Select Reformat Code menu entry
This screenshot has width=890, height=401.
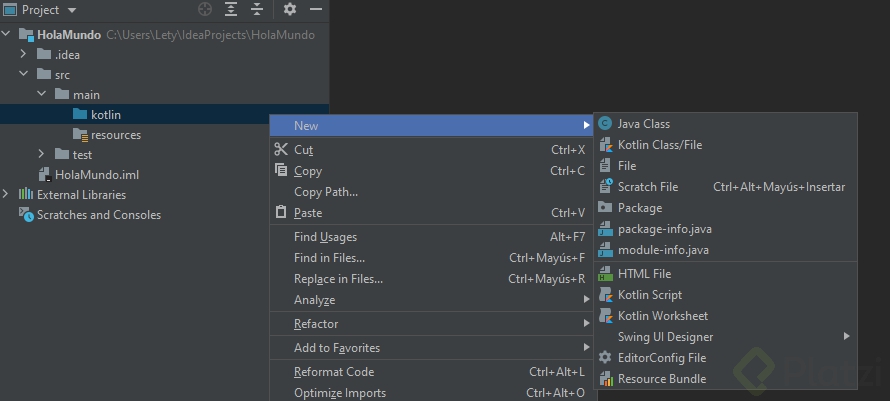[431, 372]
